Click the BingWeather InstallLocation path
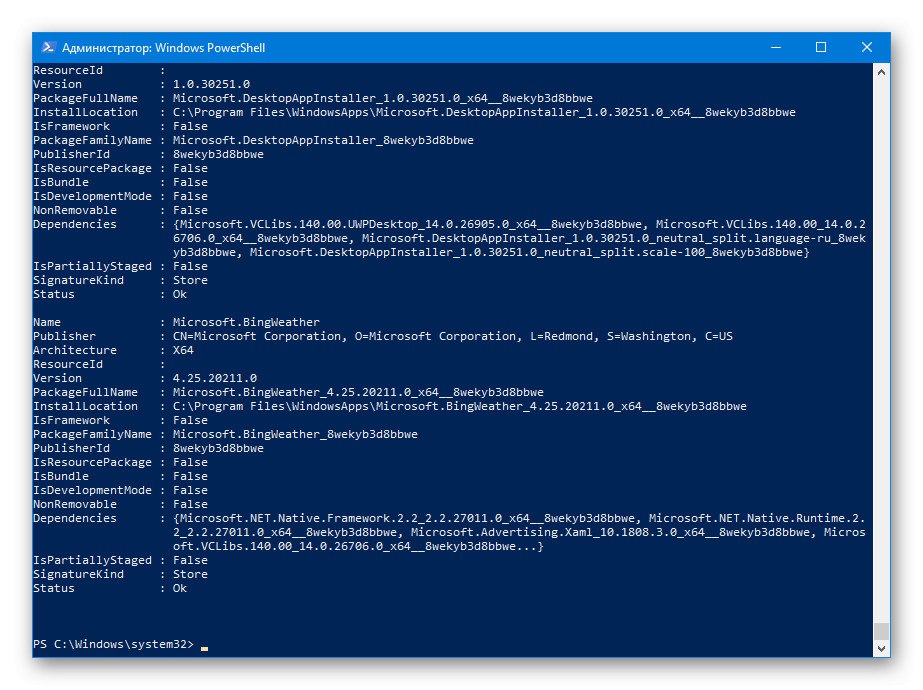The height and width of the screenshot is (690, 923). tap(459, 406)
